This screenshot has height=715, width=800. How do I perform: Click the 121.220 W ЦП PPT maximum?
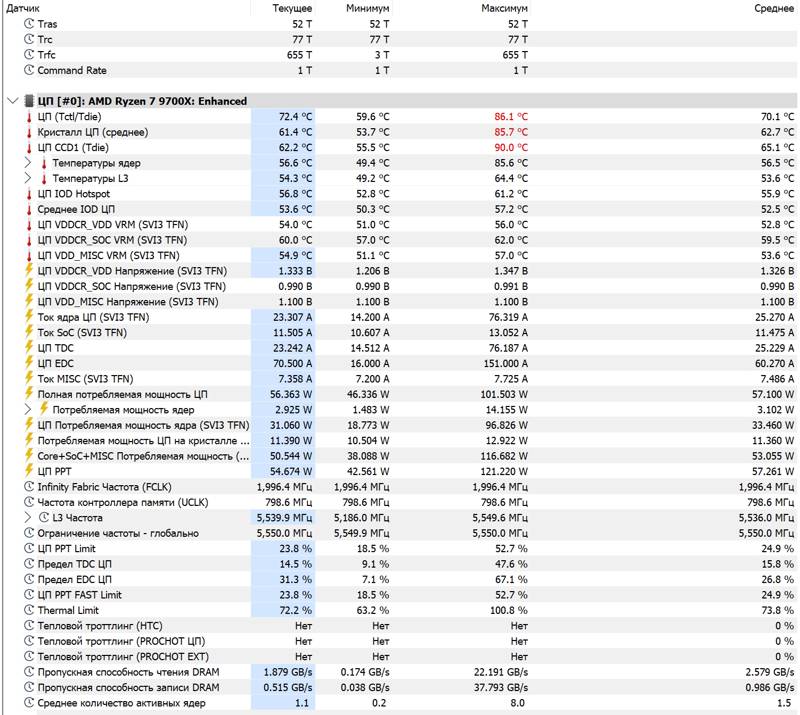(504, 472)
